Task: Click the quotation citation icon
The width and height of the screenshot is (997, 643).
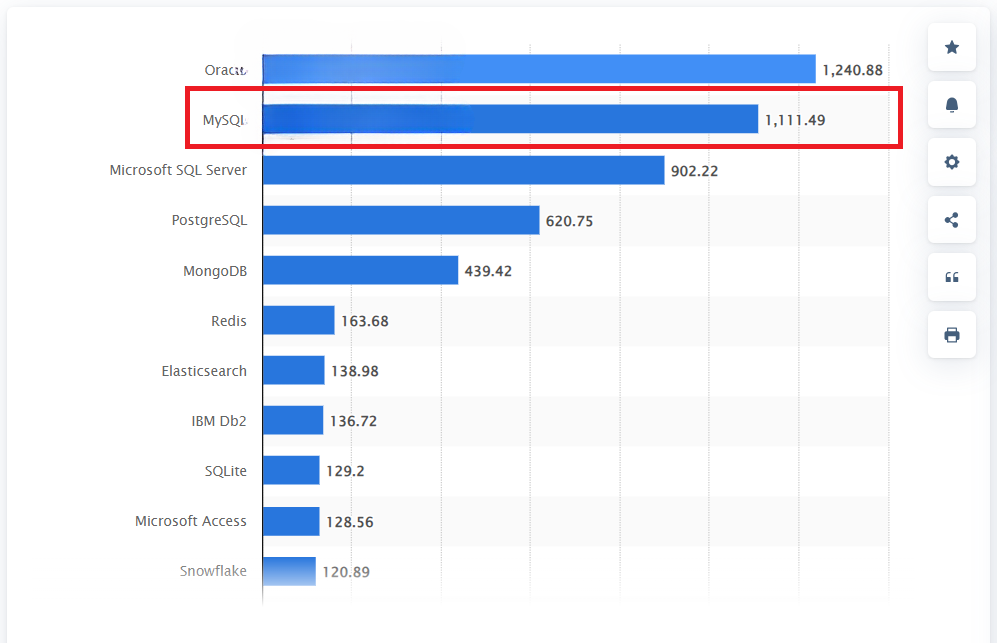Action: click(951, 277)
